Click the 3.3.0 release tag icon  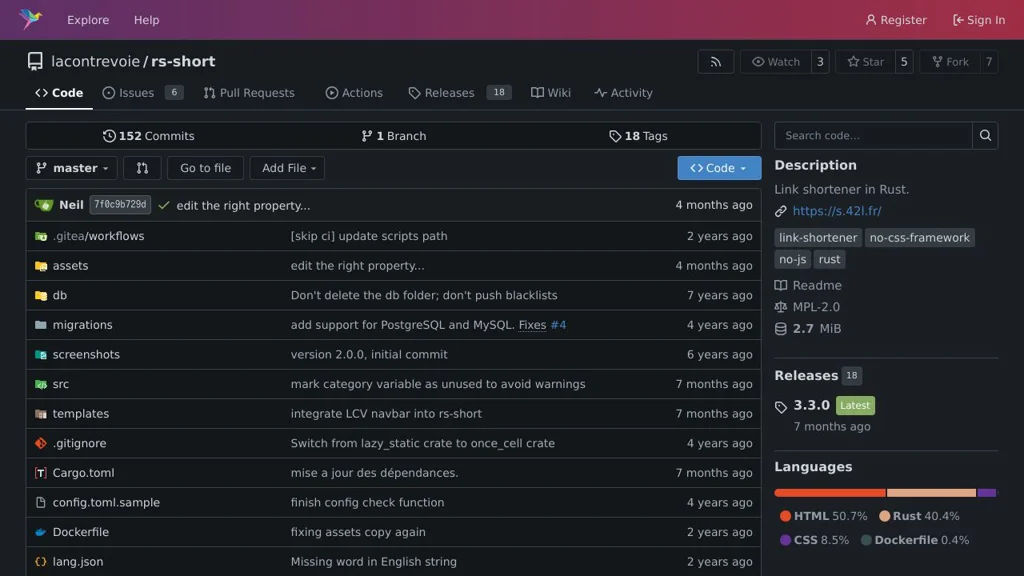781,406
